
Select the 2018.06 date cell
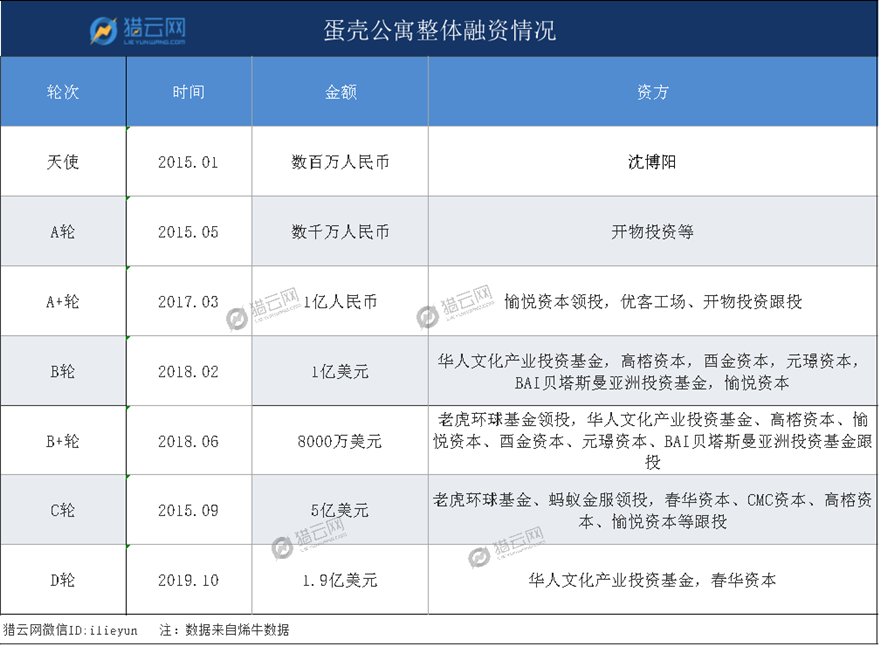click(x=189, y=441)
